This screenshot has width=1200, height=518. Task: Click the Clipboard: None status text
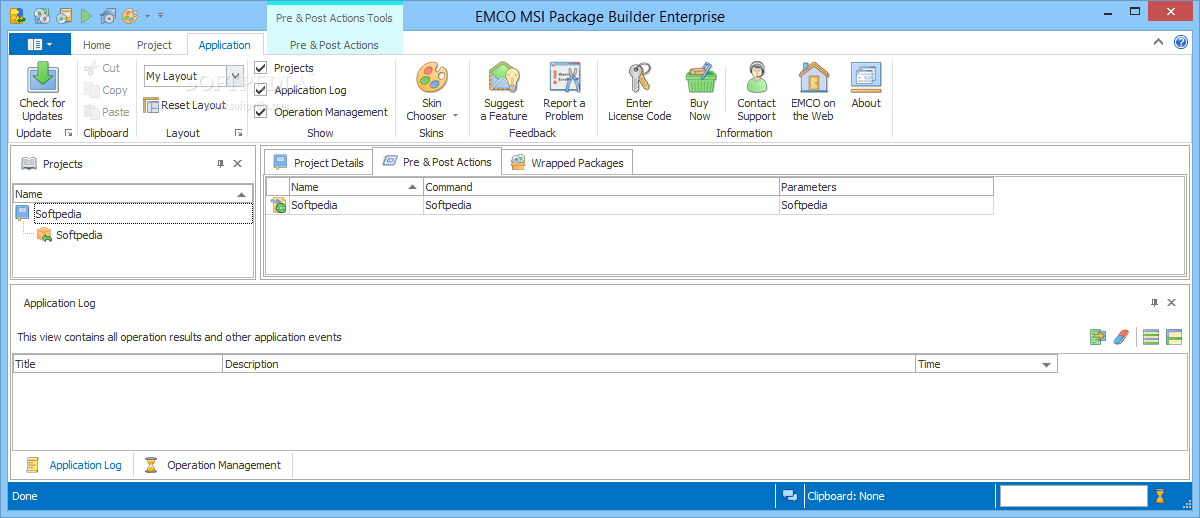click(845, 496)
